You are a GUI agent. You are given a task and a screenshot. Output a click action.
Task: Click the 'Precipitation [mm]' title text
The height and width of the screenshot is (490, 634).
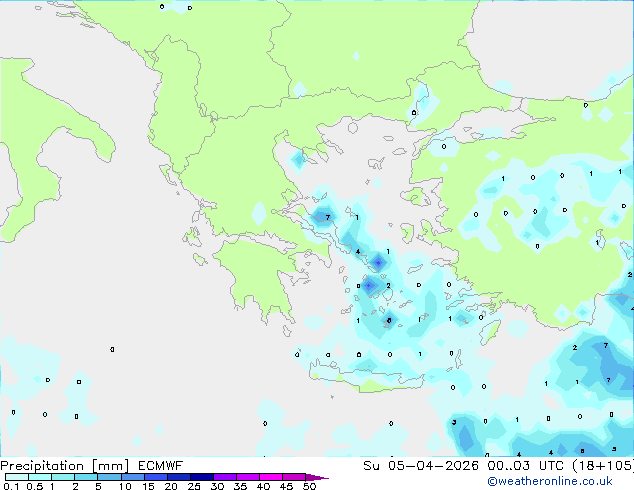tap(64, 466)
